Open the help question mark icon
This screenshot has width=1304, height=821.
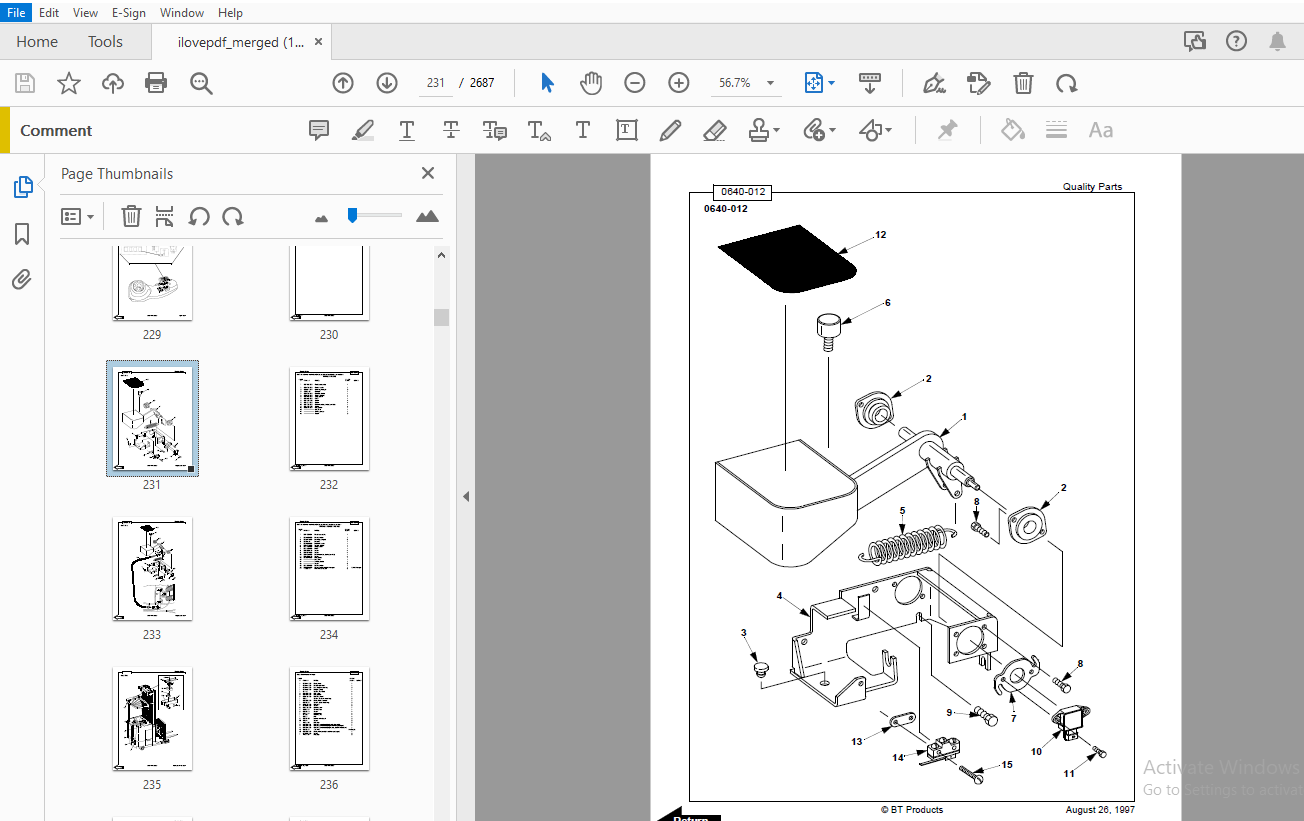pos(1237,41)
